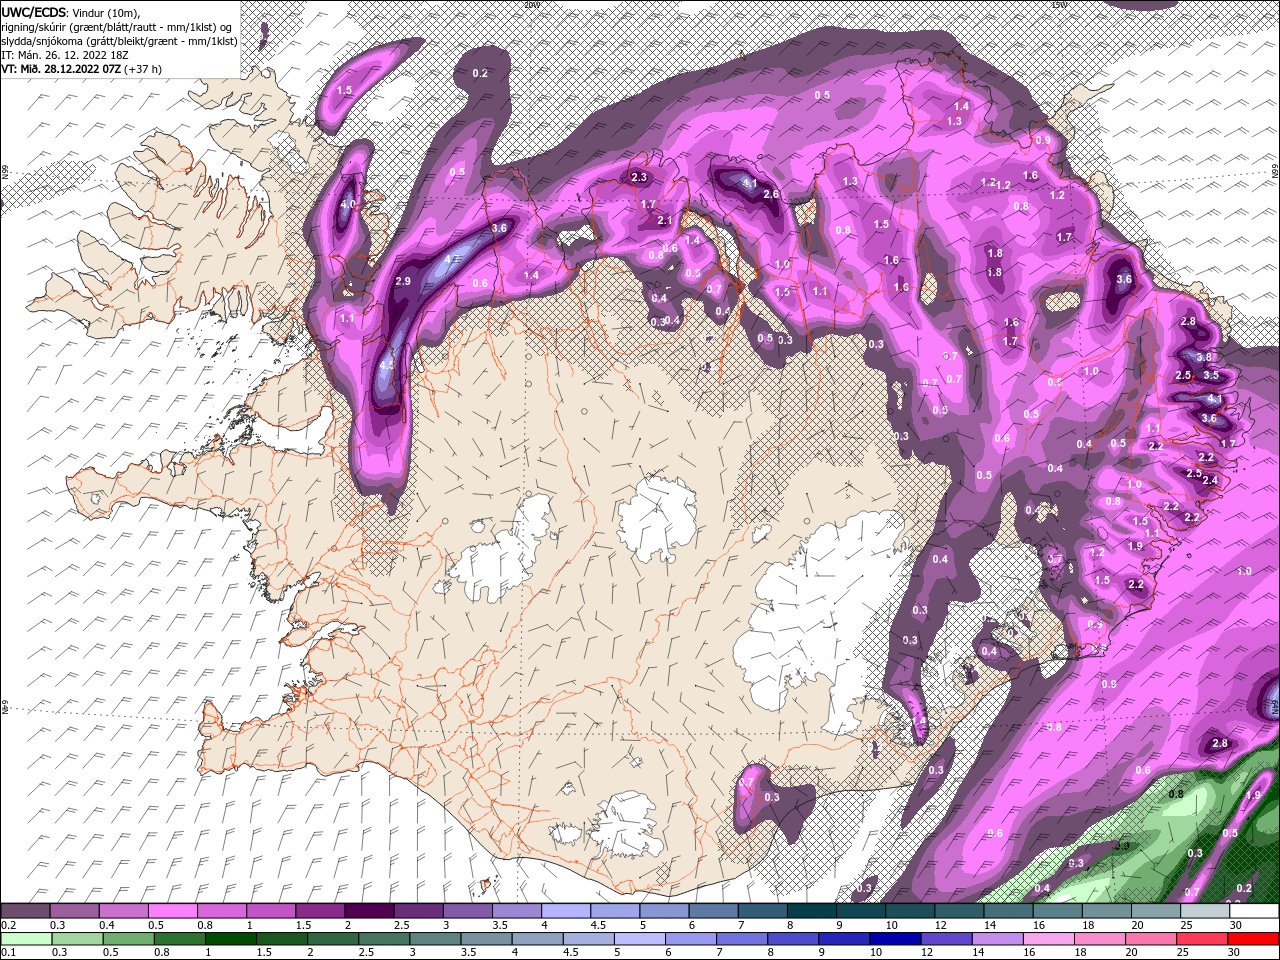The image size is (1280, 960).
Task: Click the dark mauve swatch between 0.2 and 0.3, upper row
Action: tap(26, 911)
